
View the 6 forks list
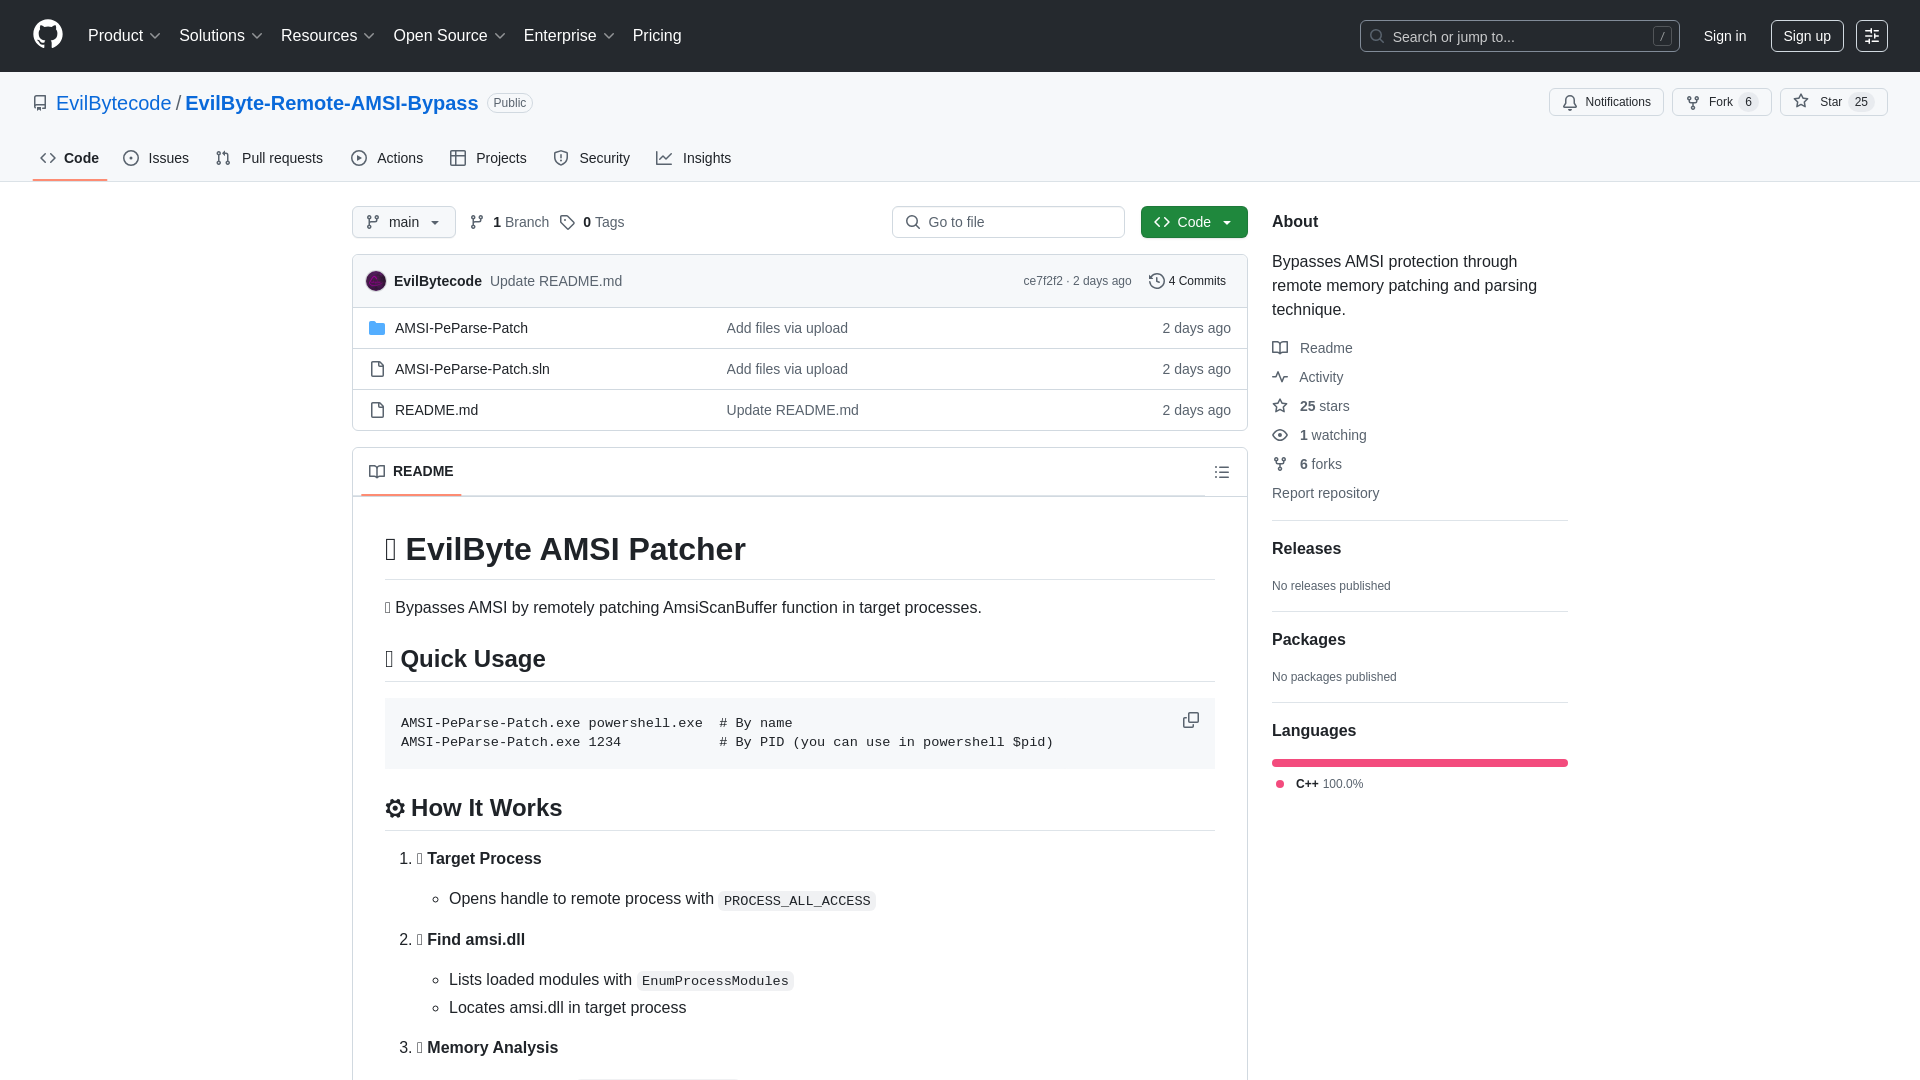click(1307, 464)
